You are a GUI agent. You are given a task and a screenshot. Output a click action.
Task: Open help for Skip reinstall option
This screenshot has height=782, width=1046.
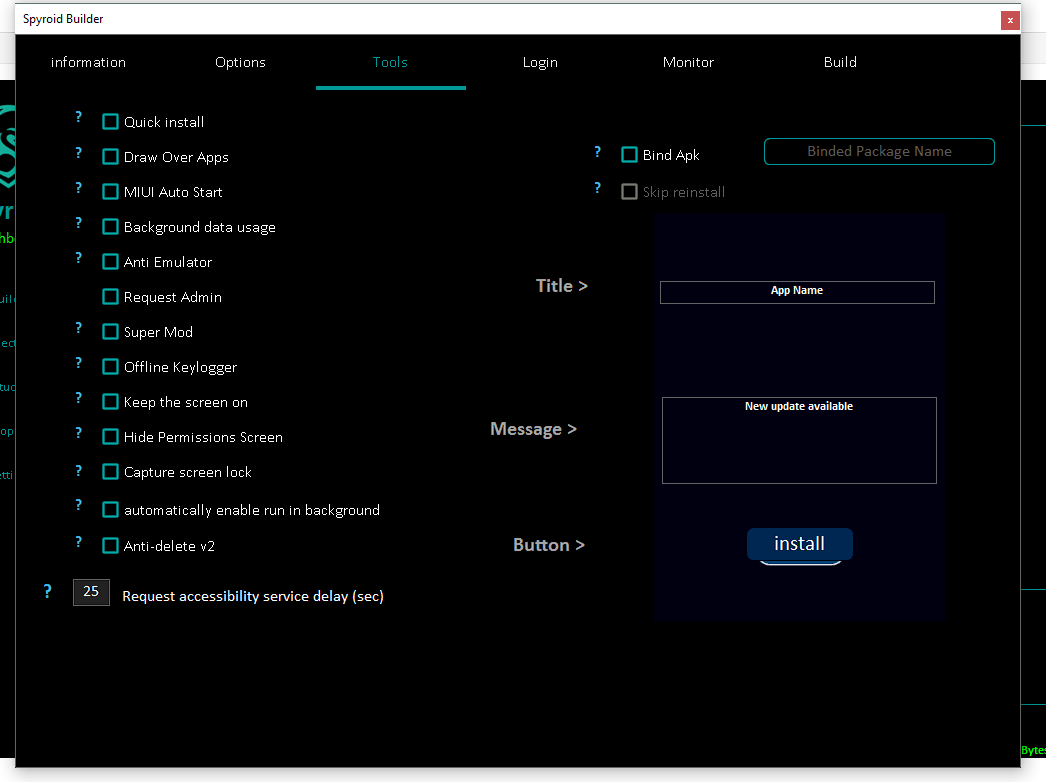[597, 188]
